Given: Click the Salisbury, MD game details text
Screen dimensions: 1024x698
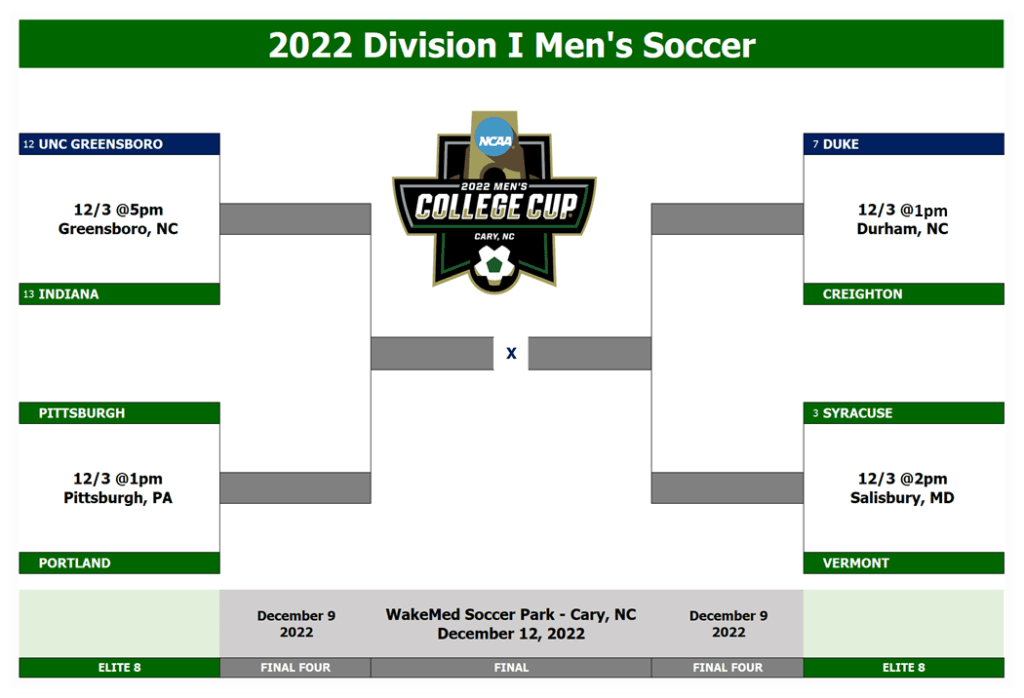Looking at the screenshot, I should pyautogui.click(x=903, y=488).
